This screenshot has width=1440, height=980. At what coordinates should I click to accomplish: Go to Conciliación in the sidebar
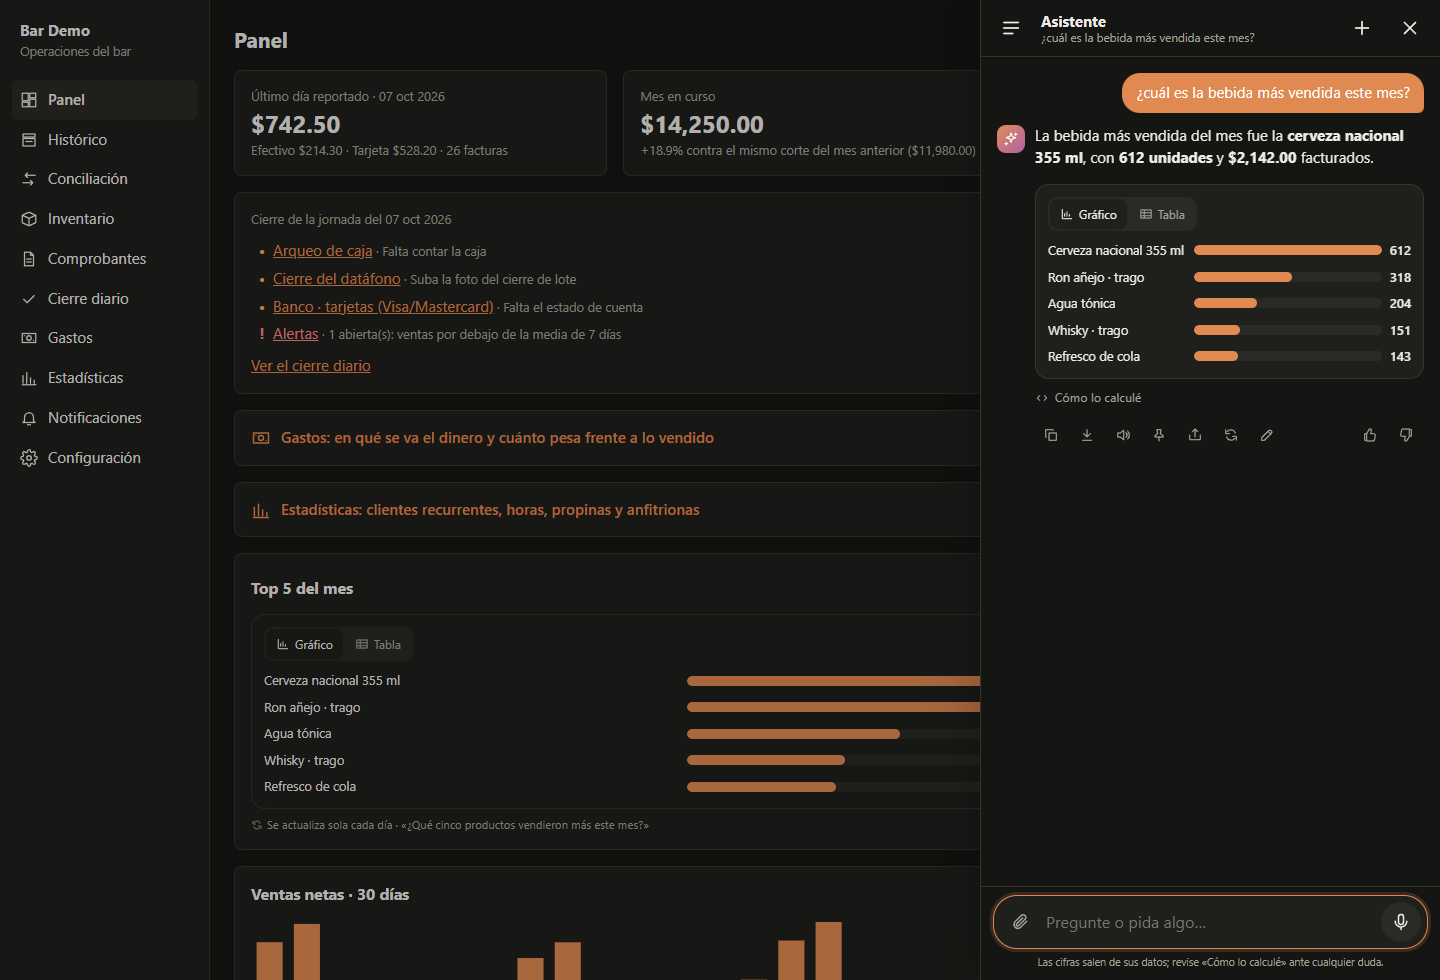click(x=104, y=179)
